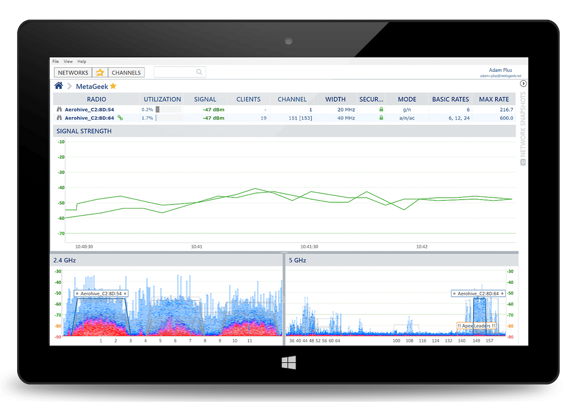Click the account email under Adam Plus
The height and width of the screenshot is (402, 574).
(x=500, y=76)
